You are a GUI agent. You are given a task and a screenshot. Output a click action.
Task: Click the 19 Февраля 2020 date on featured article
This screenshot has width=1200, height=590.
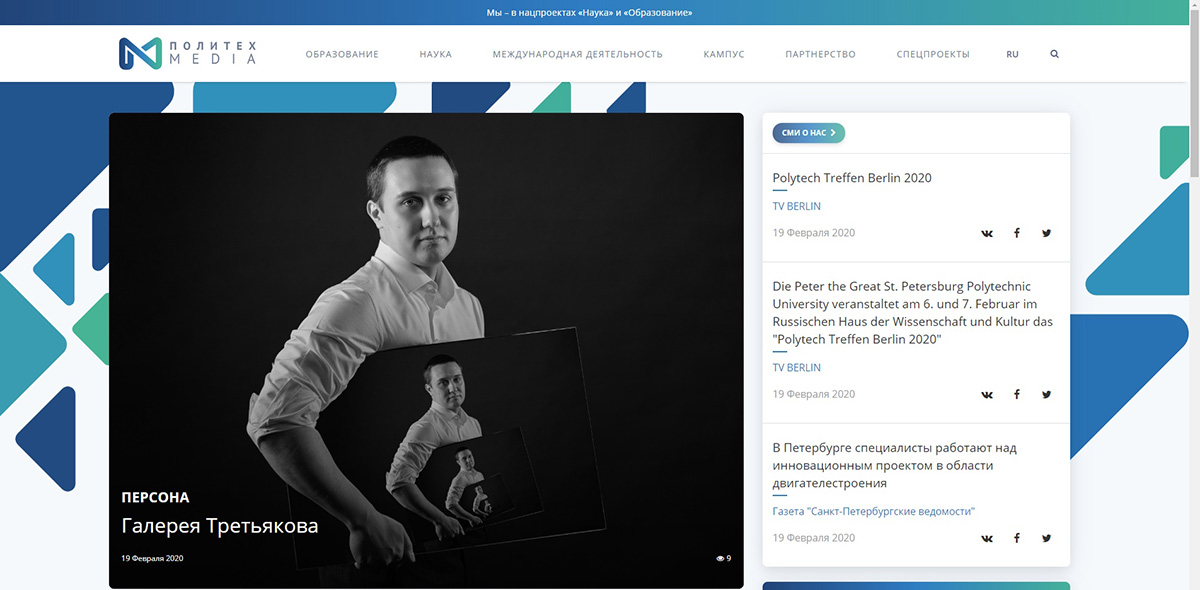pyautogui.click(x=152, y=558)
